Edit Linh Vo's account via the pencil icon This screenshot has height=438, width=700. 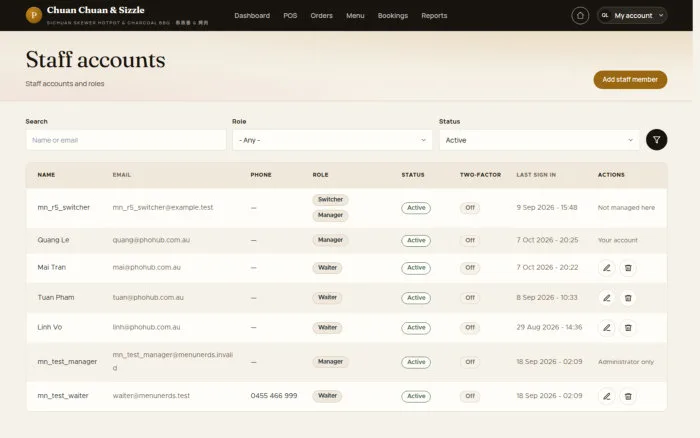click(607, 328)
